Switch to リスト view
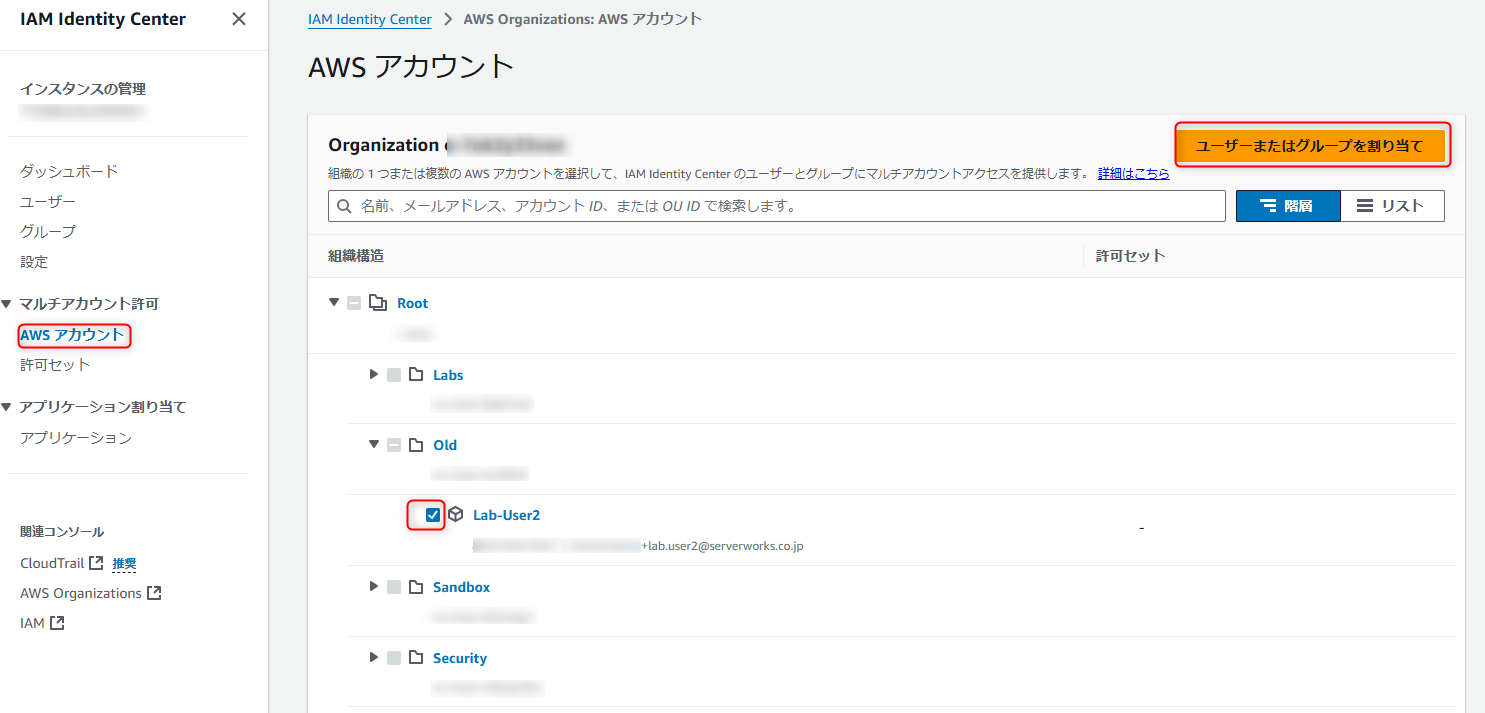The image size is (1485, 713). [x=1392, y=206]
